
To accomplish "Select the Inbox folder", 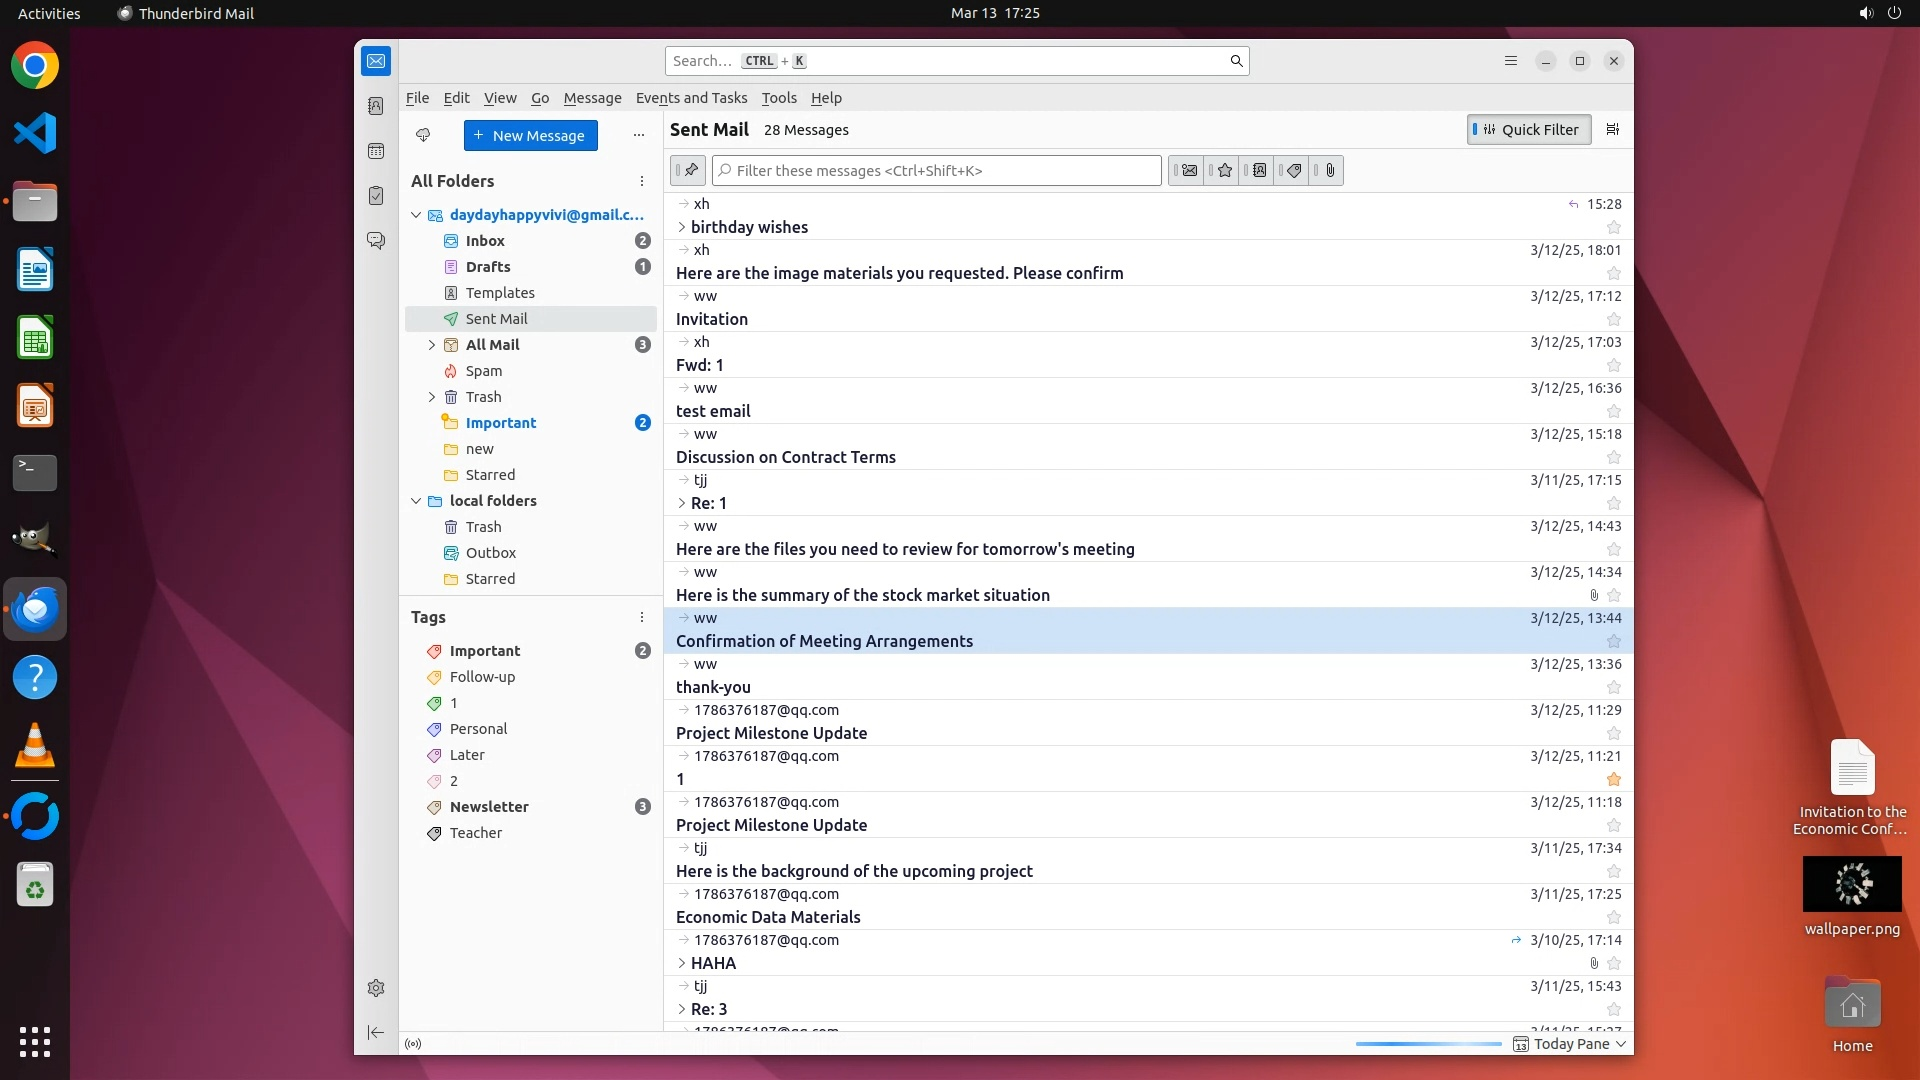I will click(x=485, y=241).
